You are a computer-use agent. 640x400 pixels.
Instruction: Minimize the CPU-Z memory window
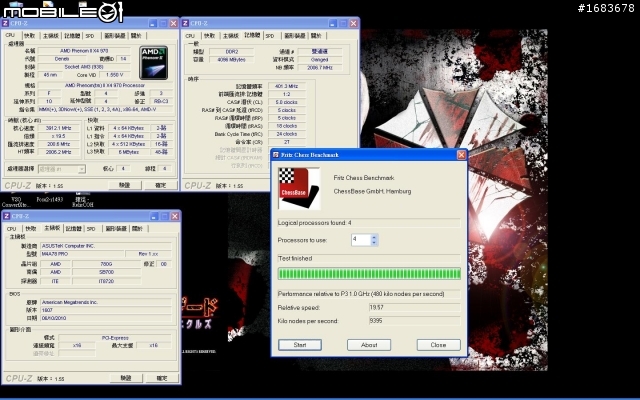(333, 23)
